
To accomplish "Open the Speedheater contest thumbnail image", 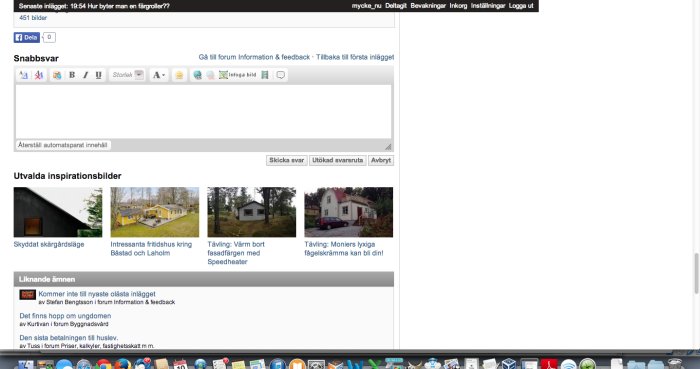I will pyautogui.click(x=252, y=212).
